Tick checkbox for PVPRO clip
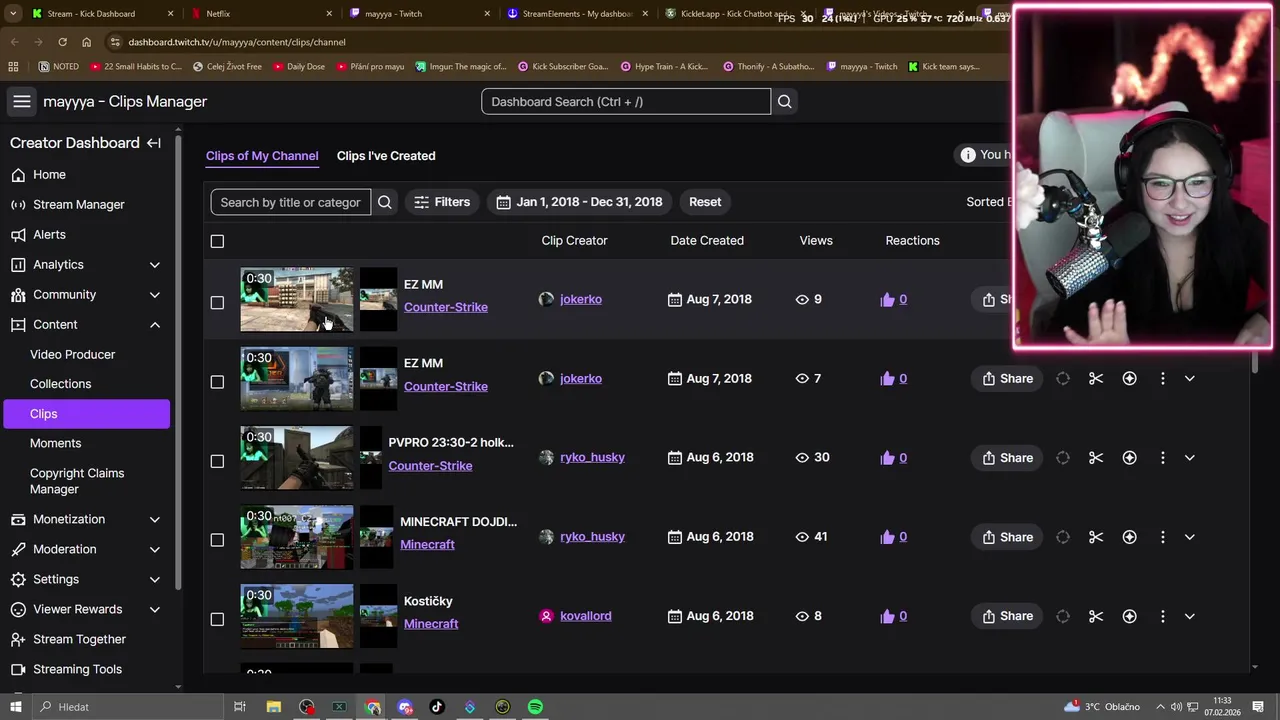 point(217,461)
